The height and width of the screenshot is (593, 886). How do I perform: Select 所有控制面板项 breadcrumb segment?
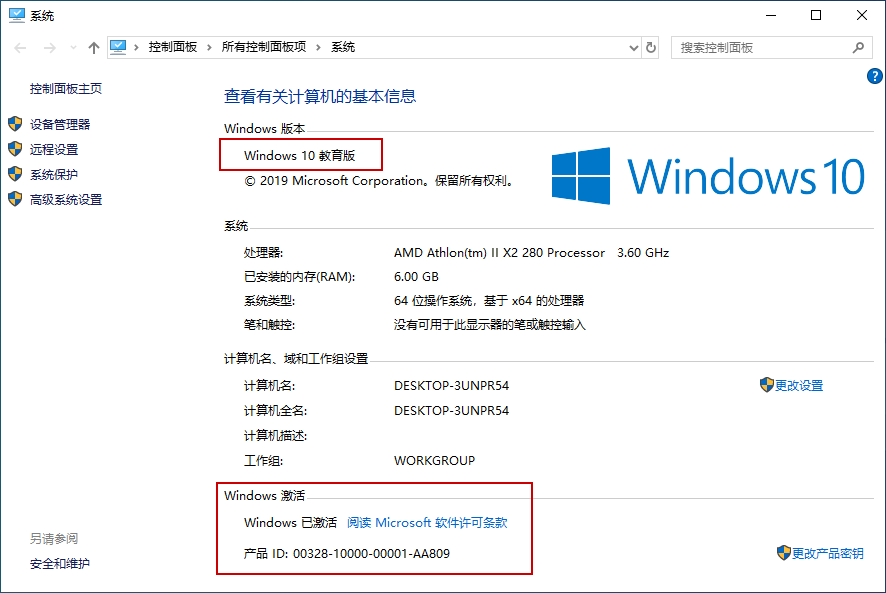point(263,47)
